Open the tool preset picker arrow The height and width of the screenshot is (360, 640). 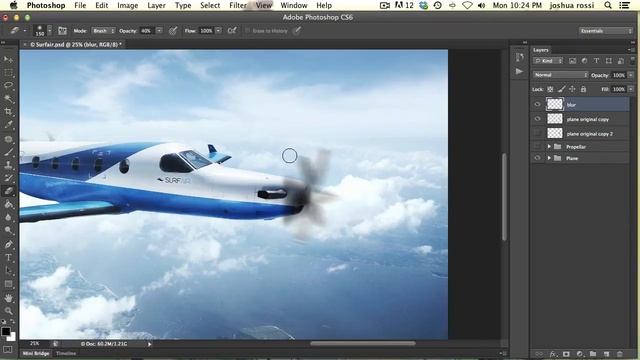pos(24,31)
